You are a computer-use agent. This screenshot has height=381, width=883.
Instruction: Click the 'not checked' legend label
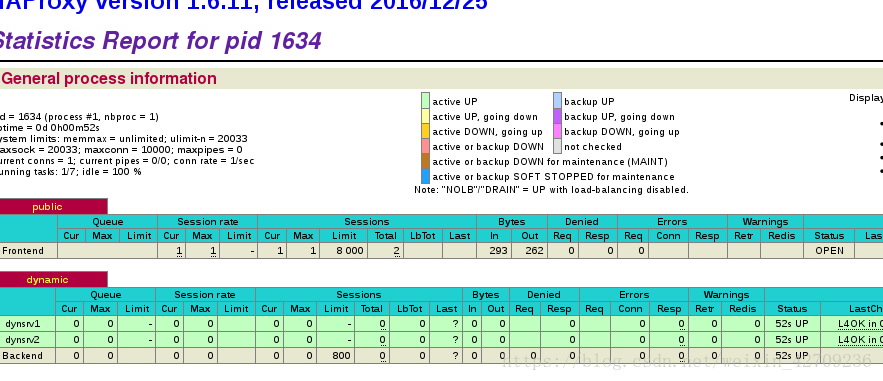pyautogui.click(x=593, y=147)
